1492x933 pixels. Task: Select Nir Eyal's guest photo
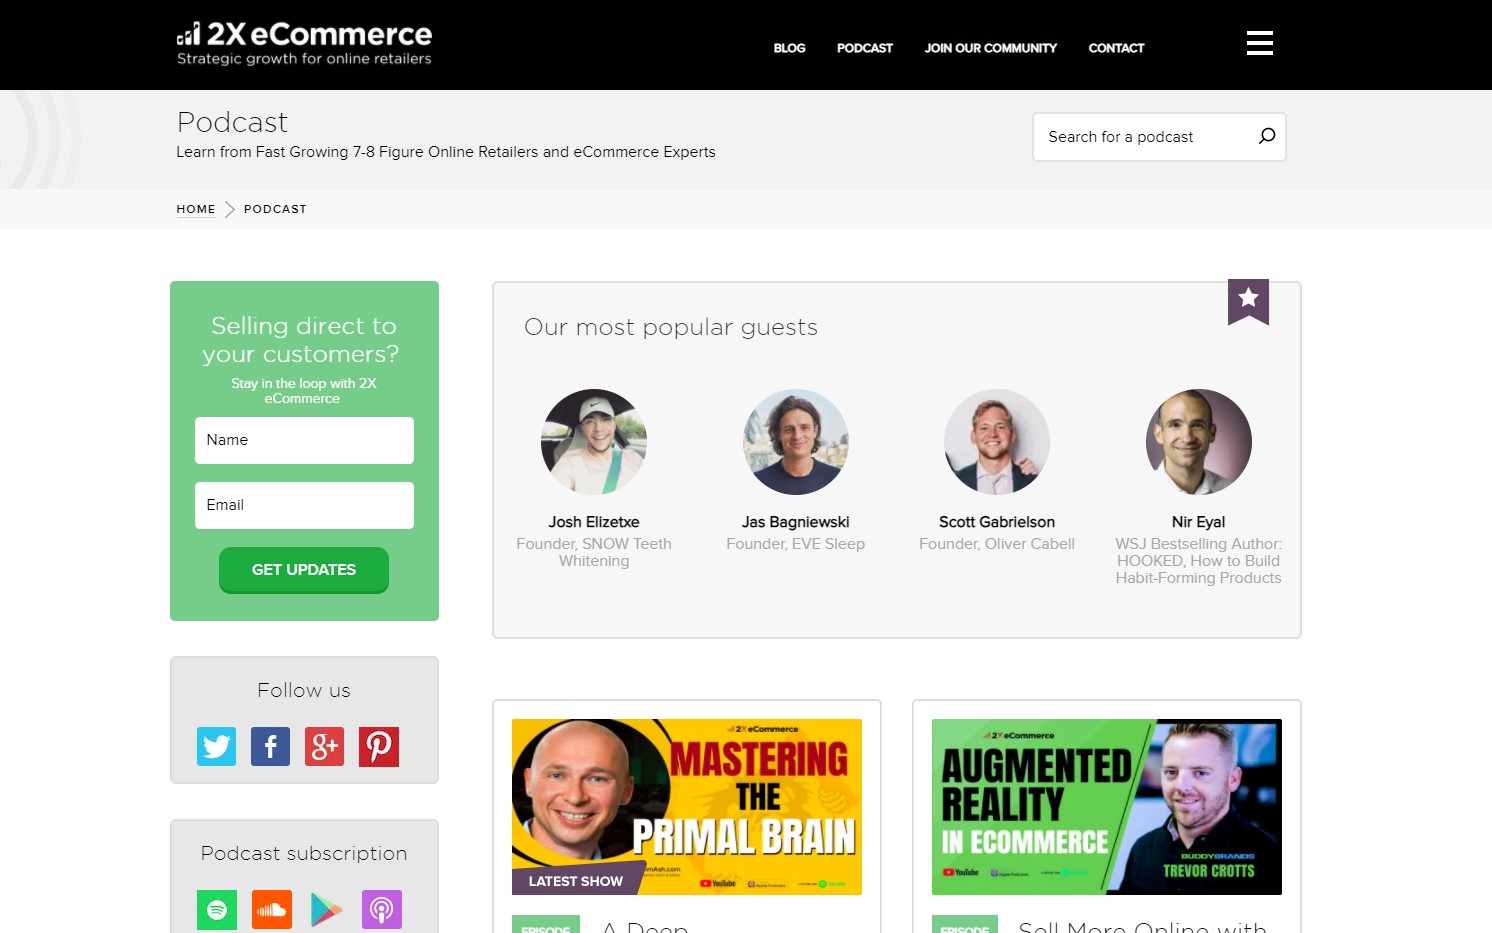click(1198, 442)
